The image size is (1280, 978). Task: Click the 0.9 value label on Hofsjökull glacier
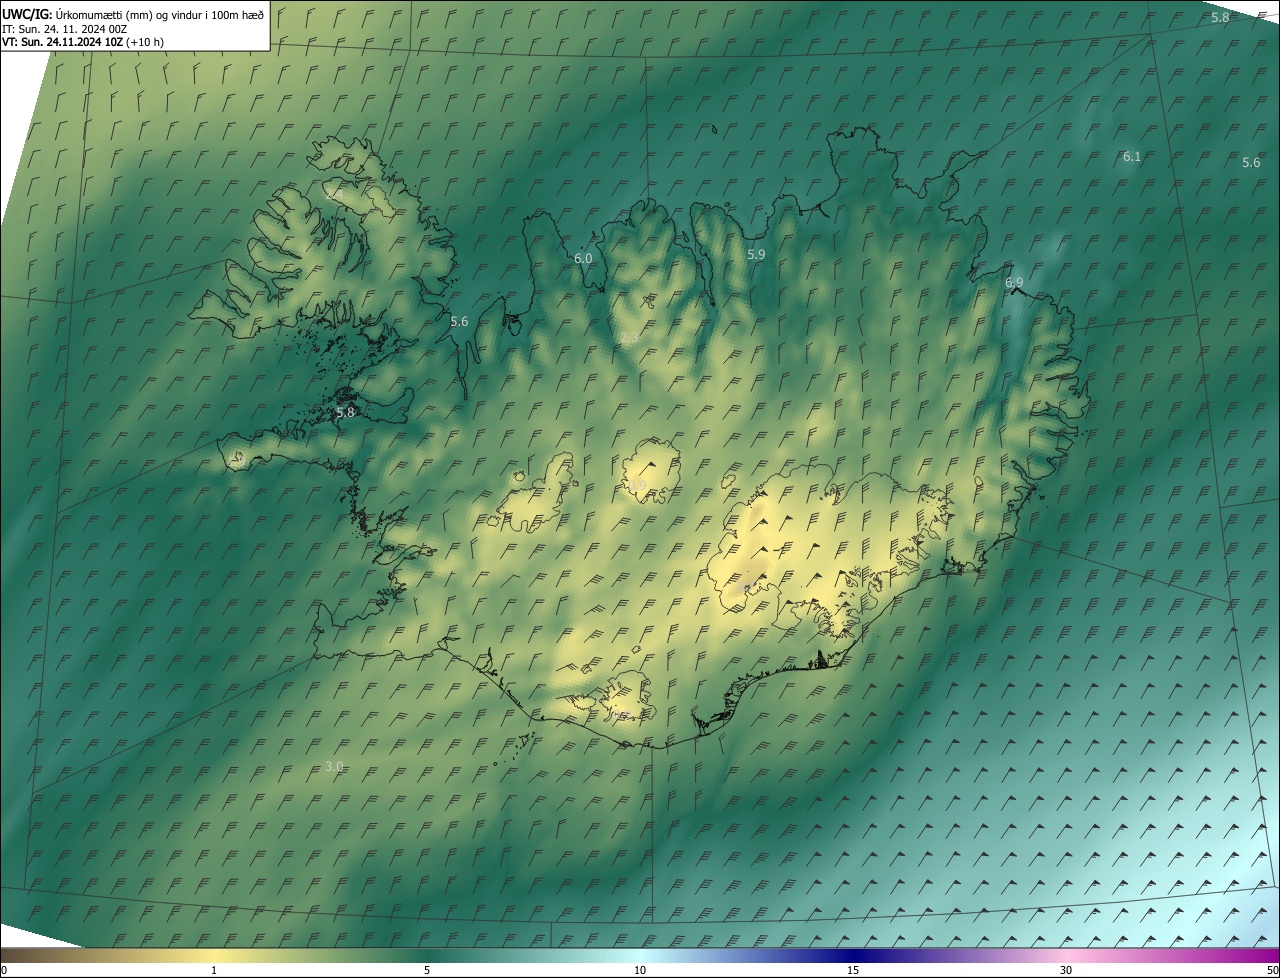click(637, 486)
